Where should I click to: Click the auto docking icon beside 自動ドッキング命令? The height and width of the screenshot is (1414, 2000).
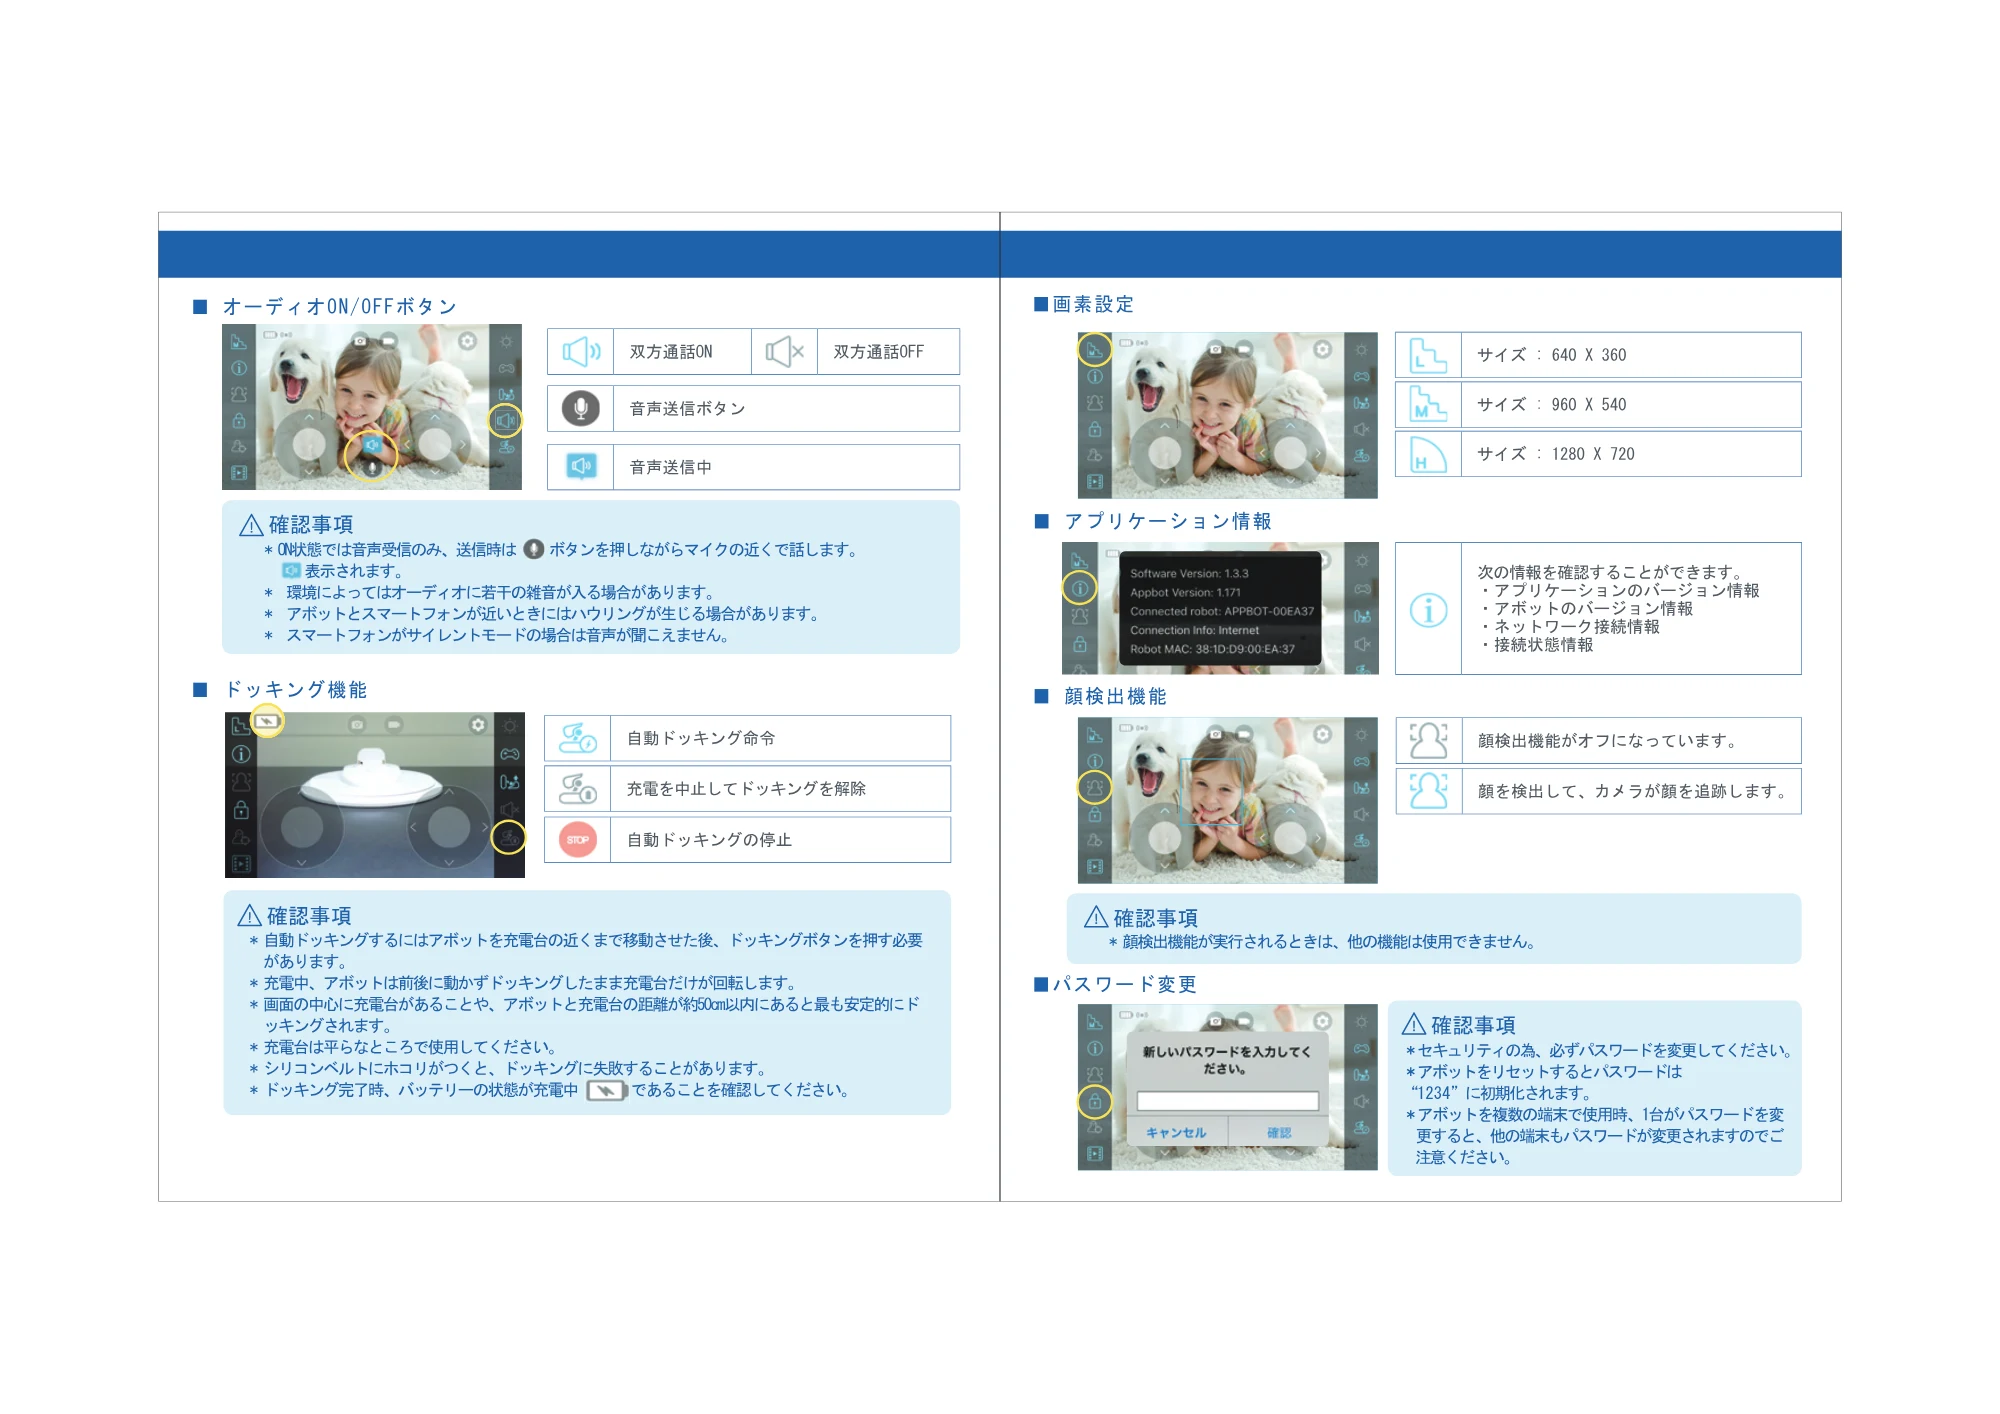(577, 738)
